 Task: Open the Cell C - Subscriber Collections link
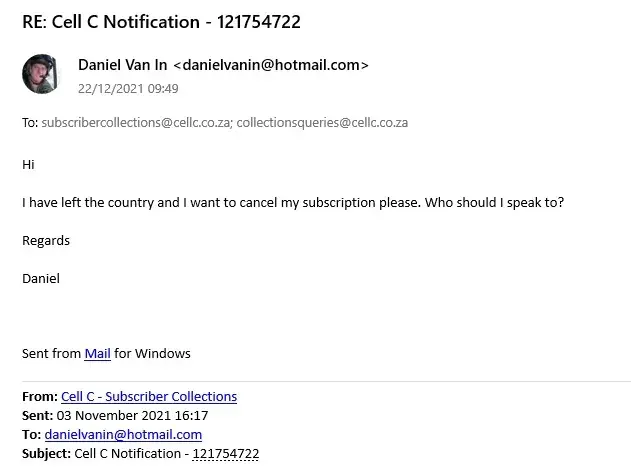(149, 397)
